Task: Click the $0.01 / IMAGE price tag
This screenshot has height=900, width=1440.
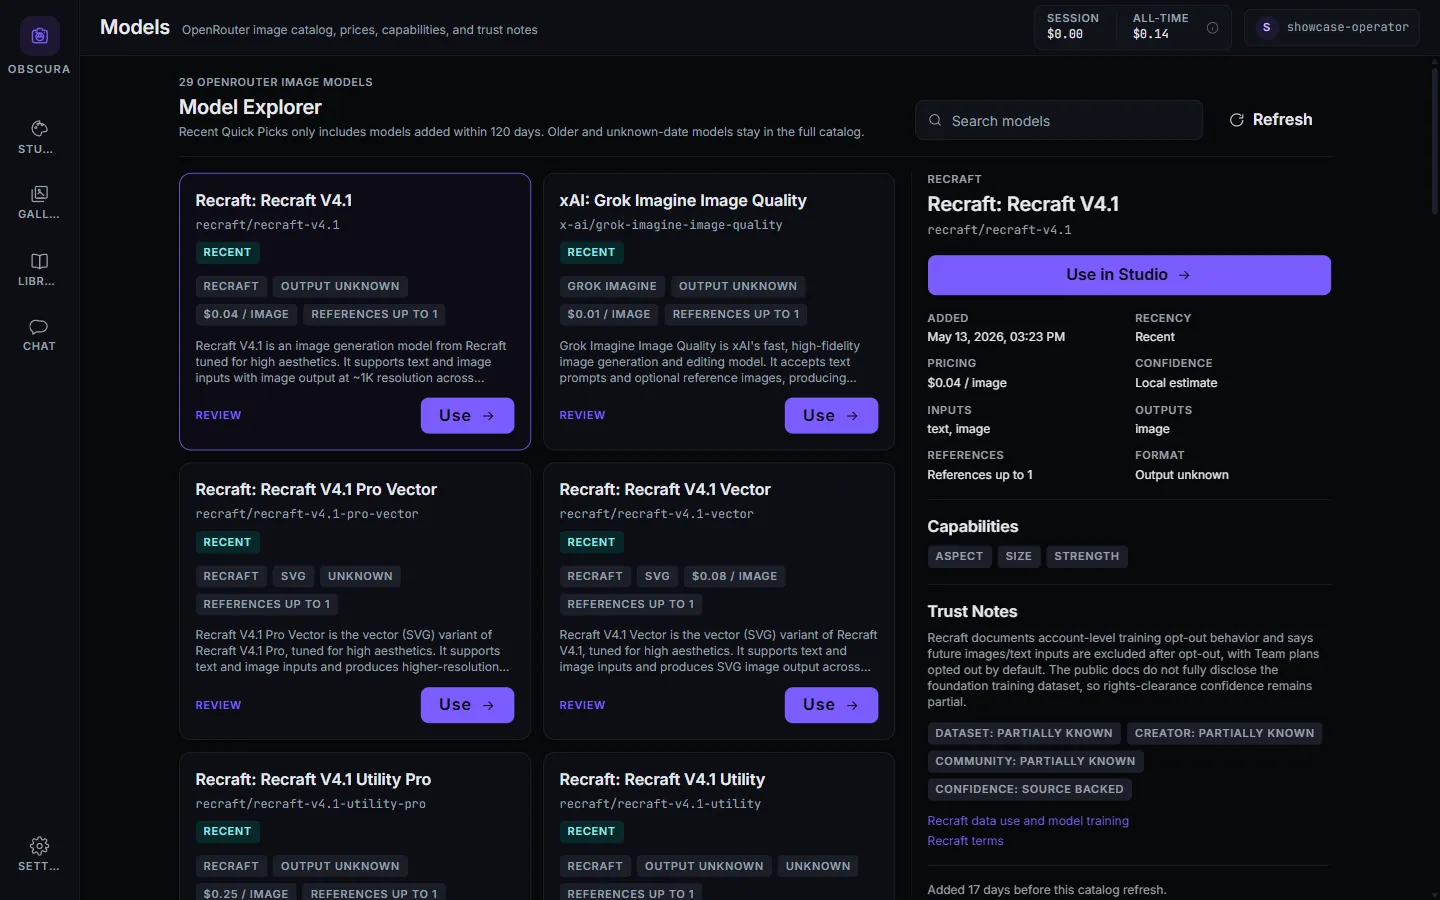Action: pos(609,314)
